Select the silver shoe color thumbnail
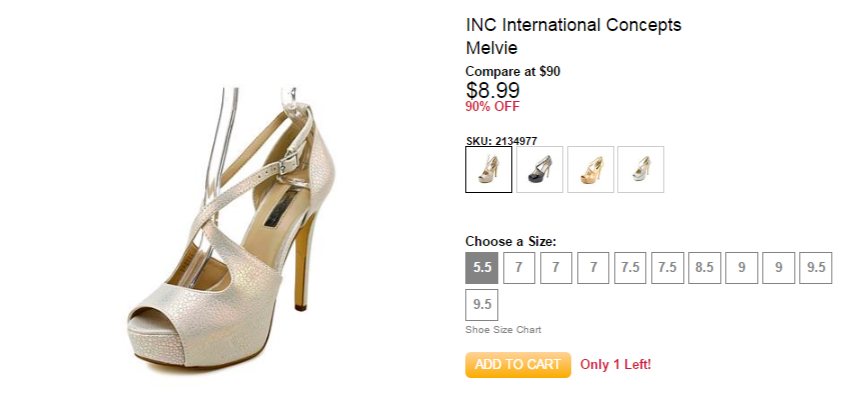This screenshot has height=399, width=854. pyautogui.click(x=489, y=169)
